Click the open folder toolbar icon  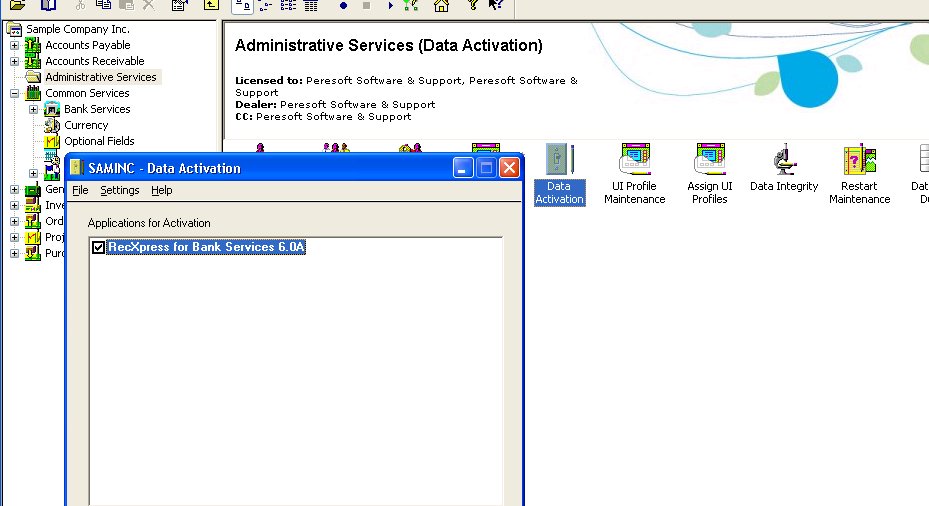18,5
